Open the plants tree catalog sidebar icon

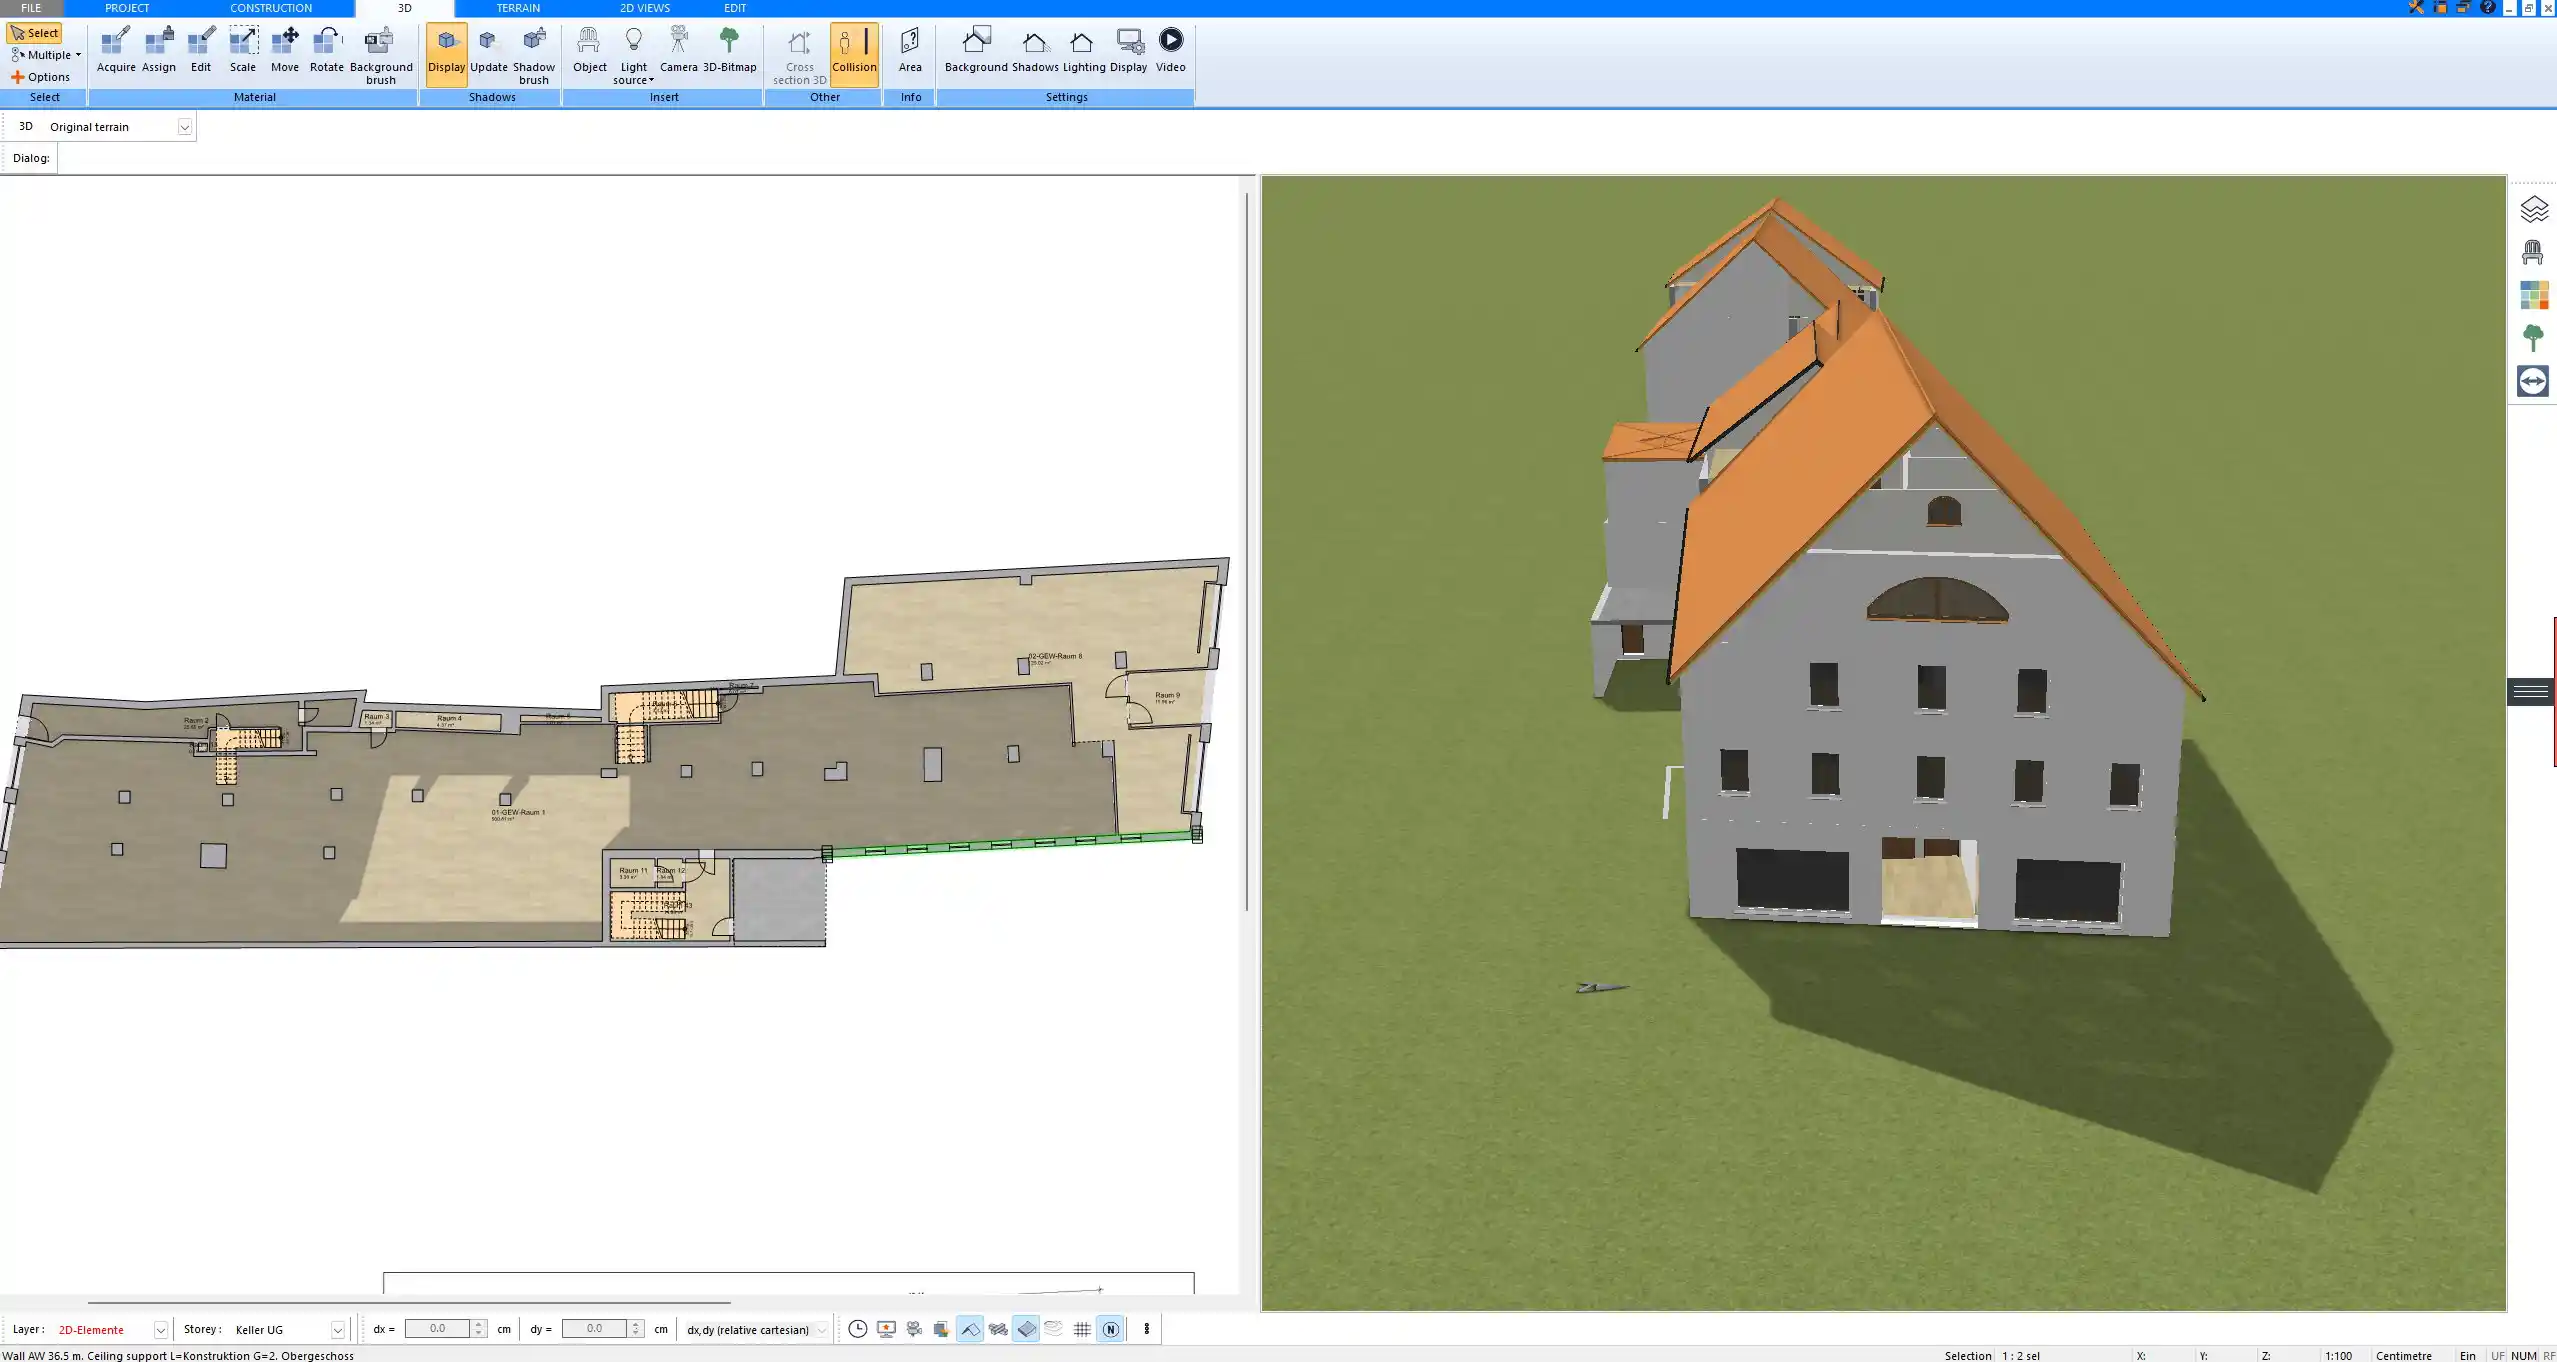click(x=2533, y=338)
